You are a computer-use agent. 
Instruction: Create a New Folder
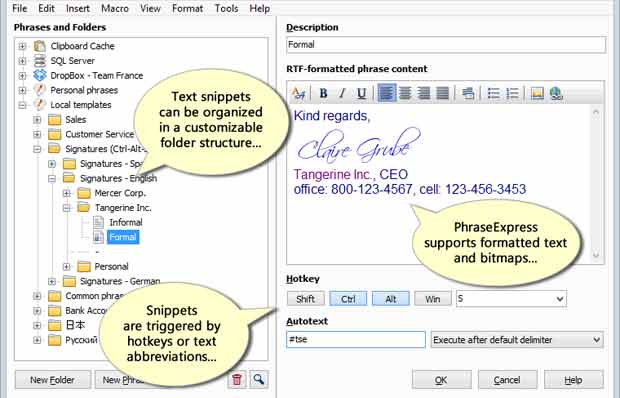tap(53, 380)
